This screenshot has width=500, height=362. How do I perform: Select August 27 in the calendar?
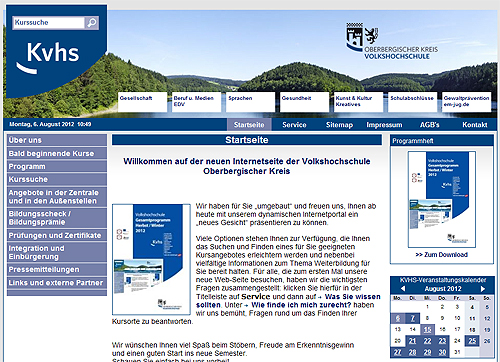397,352
